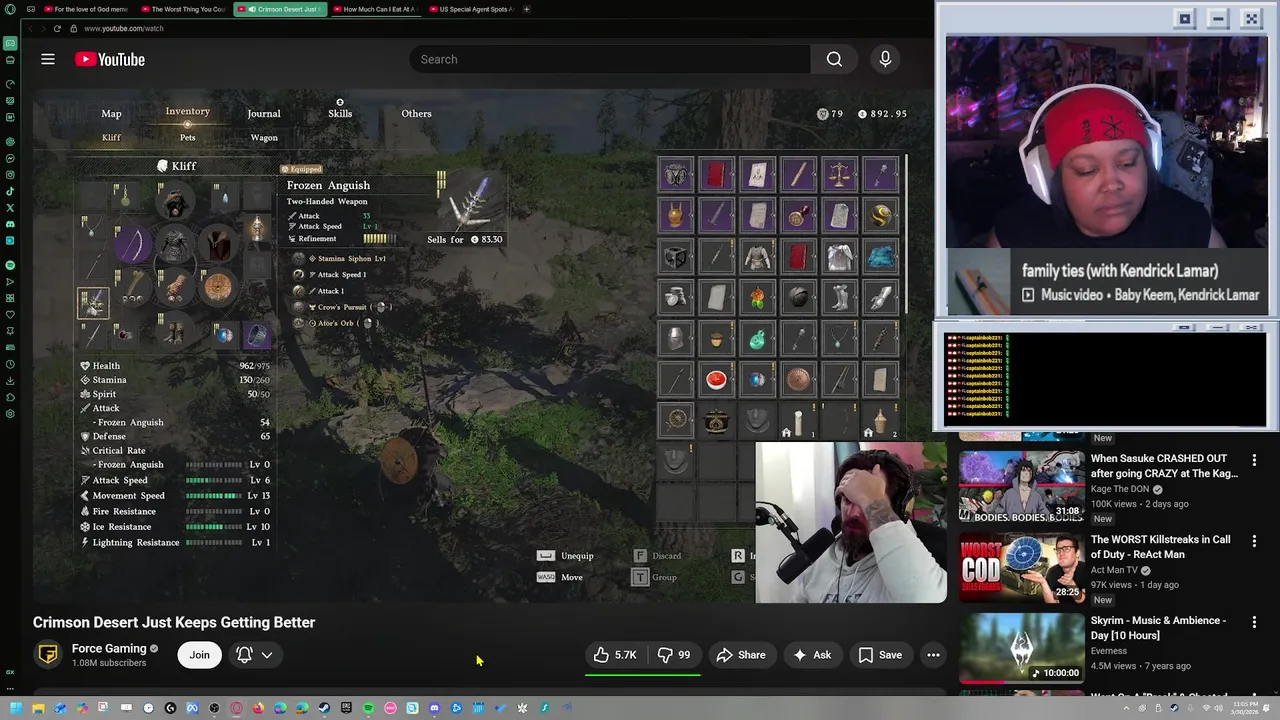Click the Inventory tab in game menu
1280x720 pixels.
(x=187, y=112)
